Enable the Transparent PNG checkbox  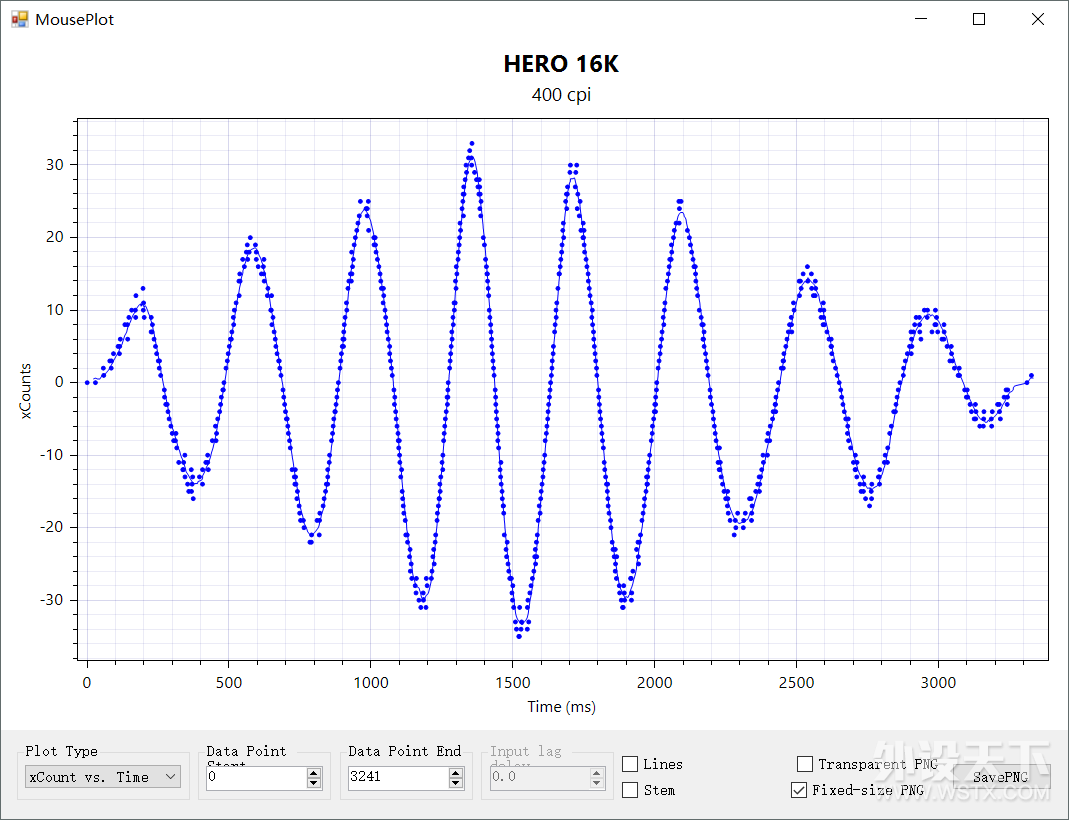805,764
